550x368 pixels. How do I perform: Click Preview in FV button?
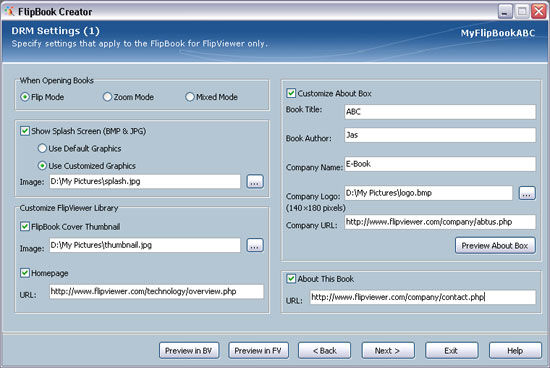258,350
